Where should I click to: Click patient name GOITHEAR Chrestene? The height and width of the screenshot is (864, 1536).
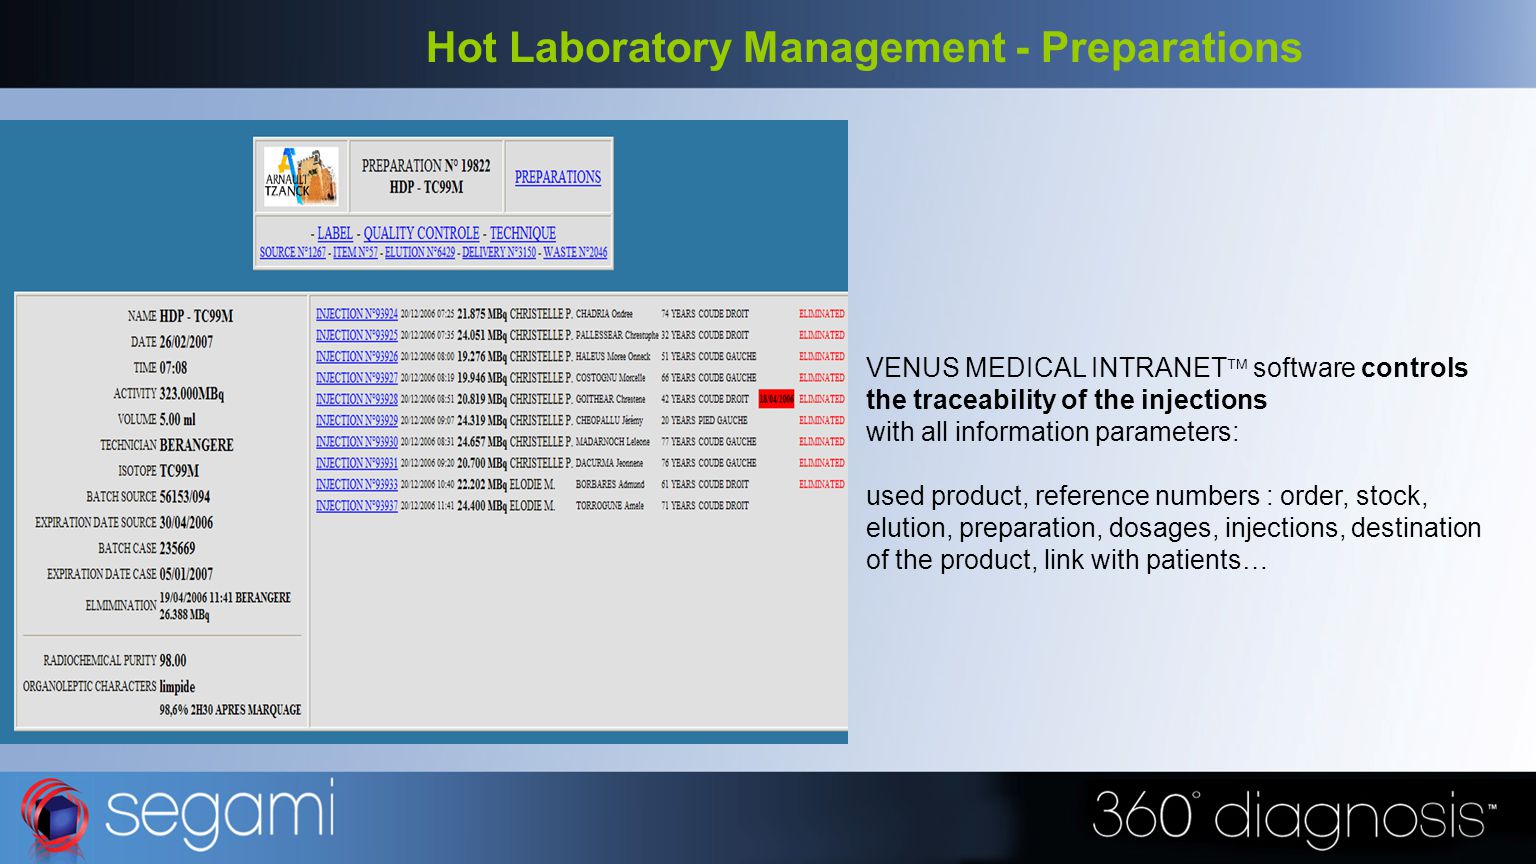(x=611, y=399)
